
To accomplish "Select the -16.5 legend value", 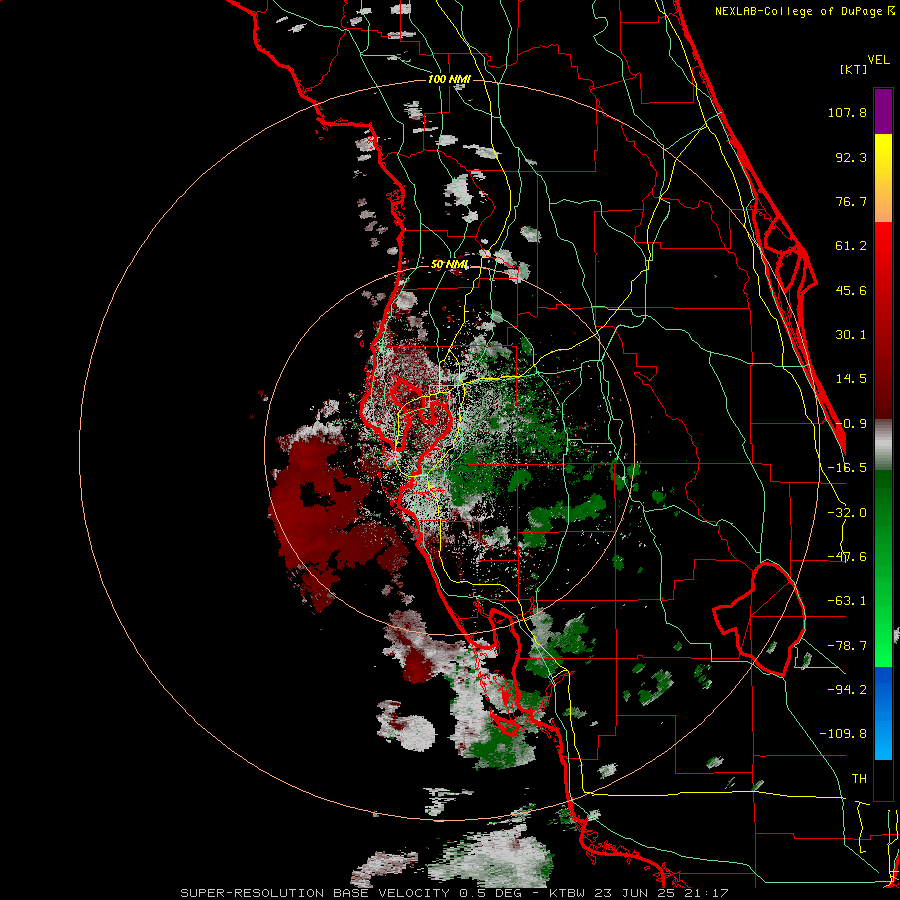I will (847, 468).
